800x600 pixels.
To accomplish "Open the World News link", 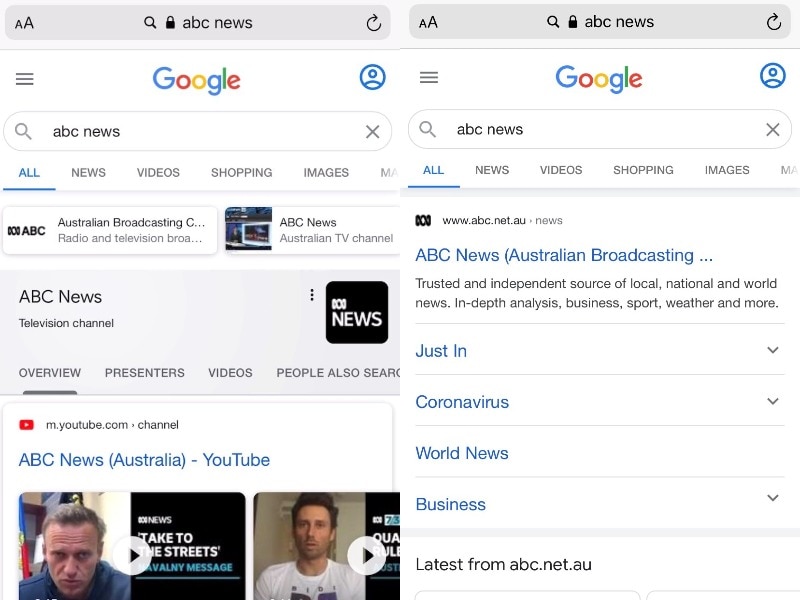I will point(462,453).
